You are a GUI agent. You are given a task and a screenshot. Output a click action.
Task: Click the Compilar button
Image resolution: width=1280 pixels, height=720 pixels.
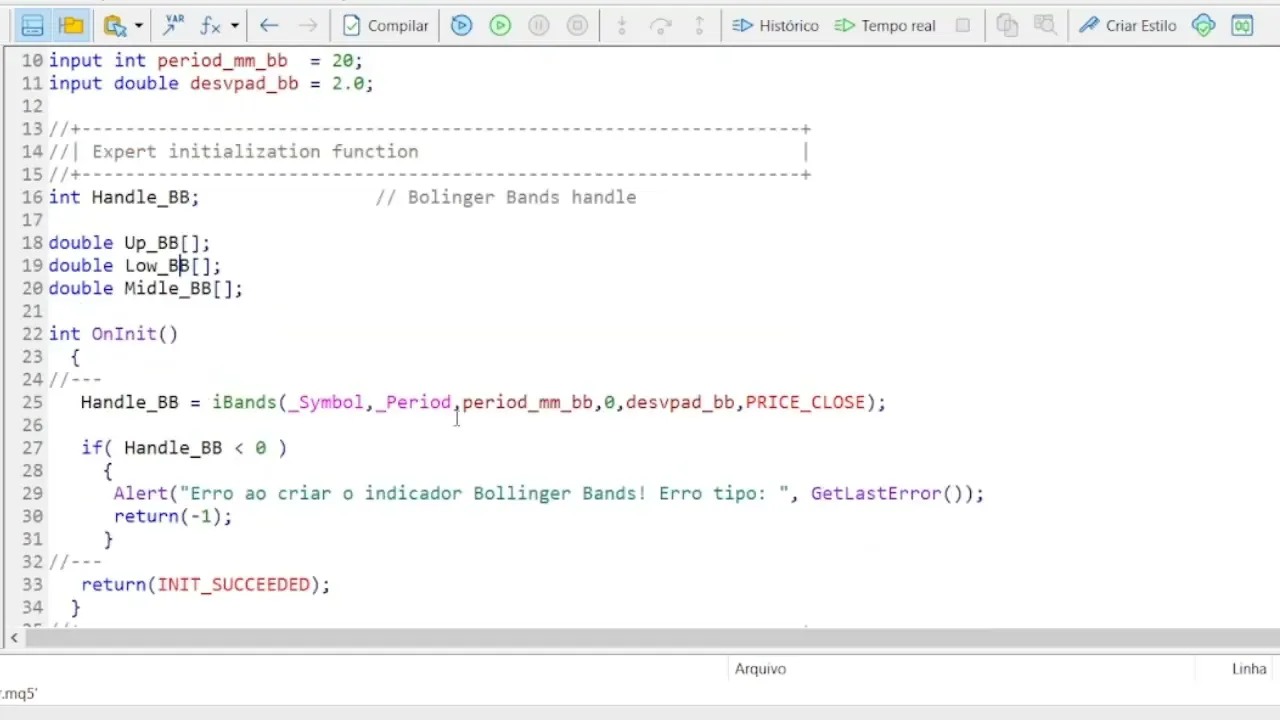[x=386, y=25]
